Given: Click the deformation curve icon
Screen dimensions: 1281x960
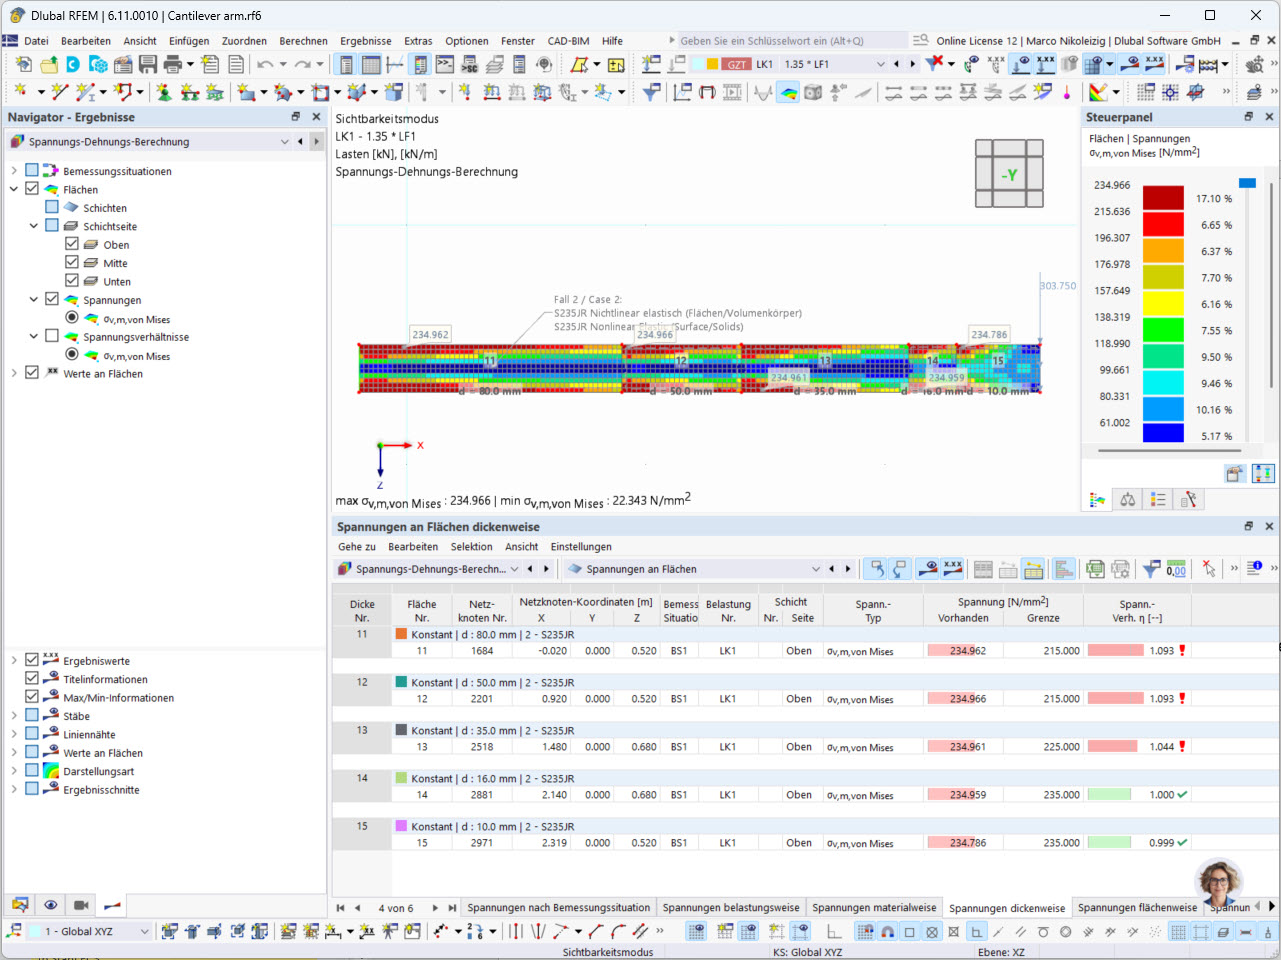Looking at the screenshot, I should coord(764,92).
